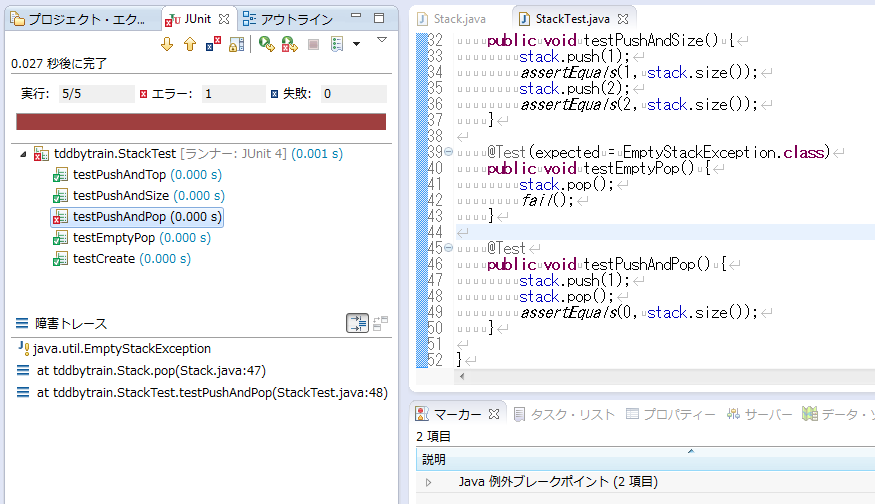Screen dimensions: 875x504
Task: Collapse tddbytrain.StackTest tree node
Action: point(23,154)
